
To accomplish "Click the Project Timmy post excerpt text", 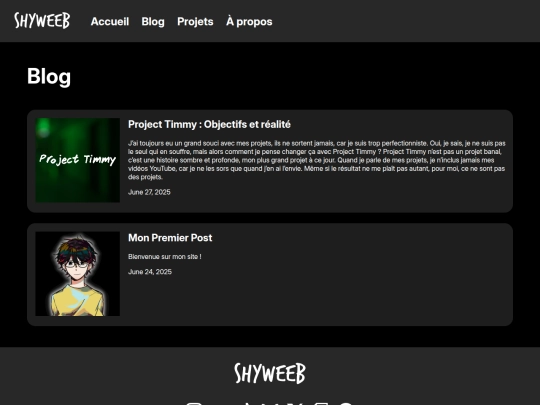I will pos(316,160).
